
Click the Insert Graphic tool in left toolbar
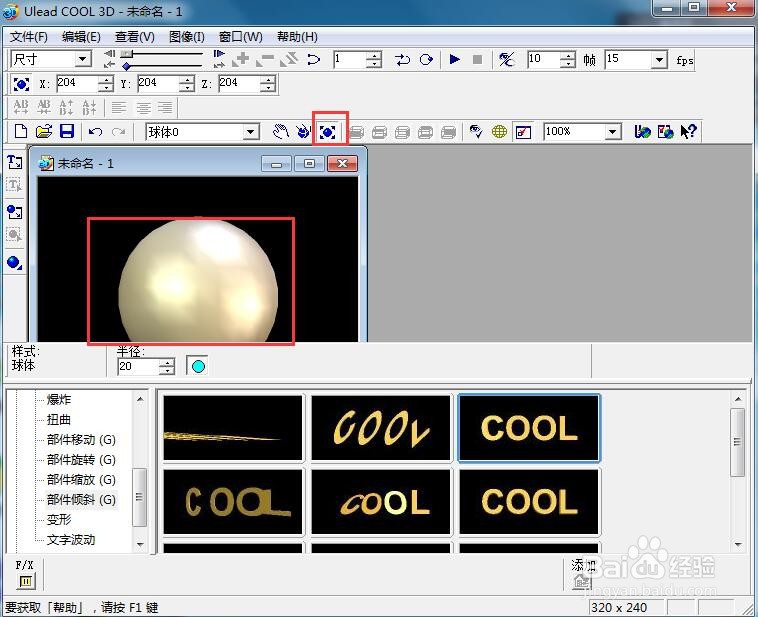point(15,212)
